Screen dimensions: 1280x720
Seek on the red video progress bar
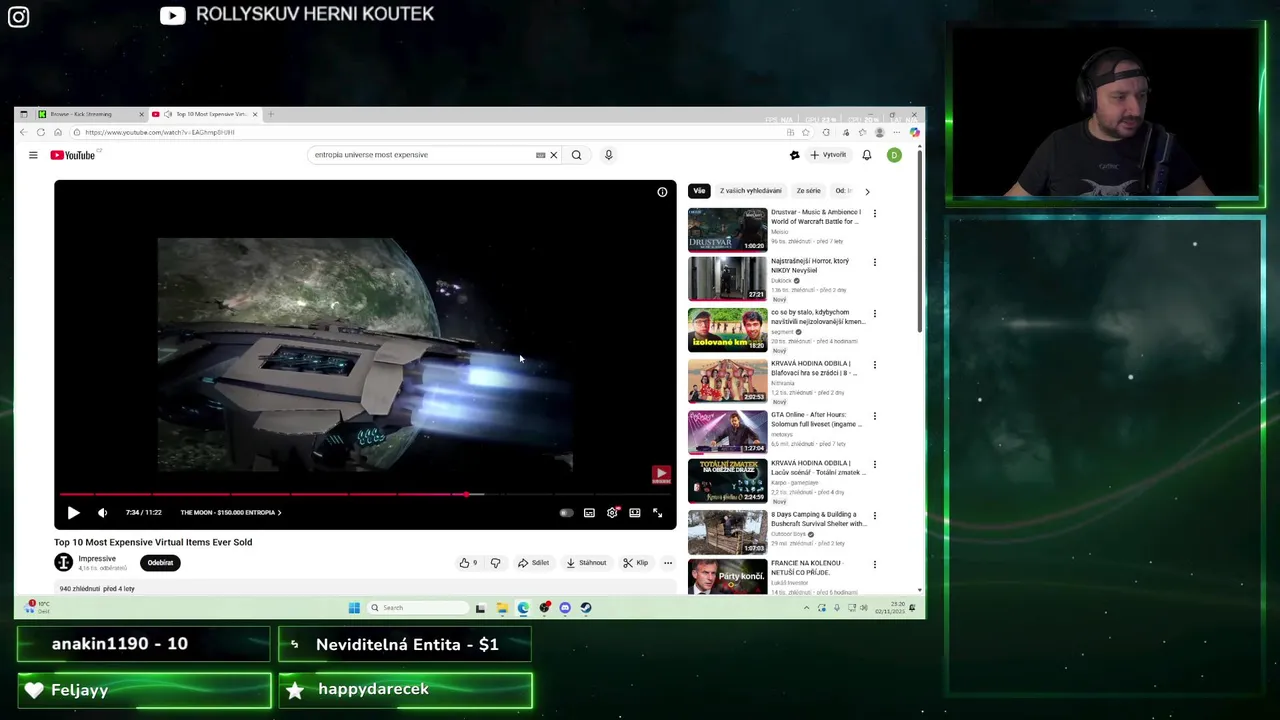click(x=365, y=494)
